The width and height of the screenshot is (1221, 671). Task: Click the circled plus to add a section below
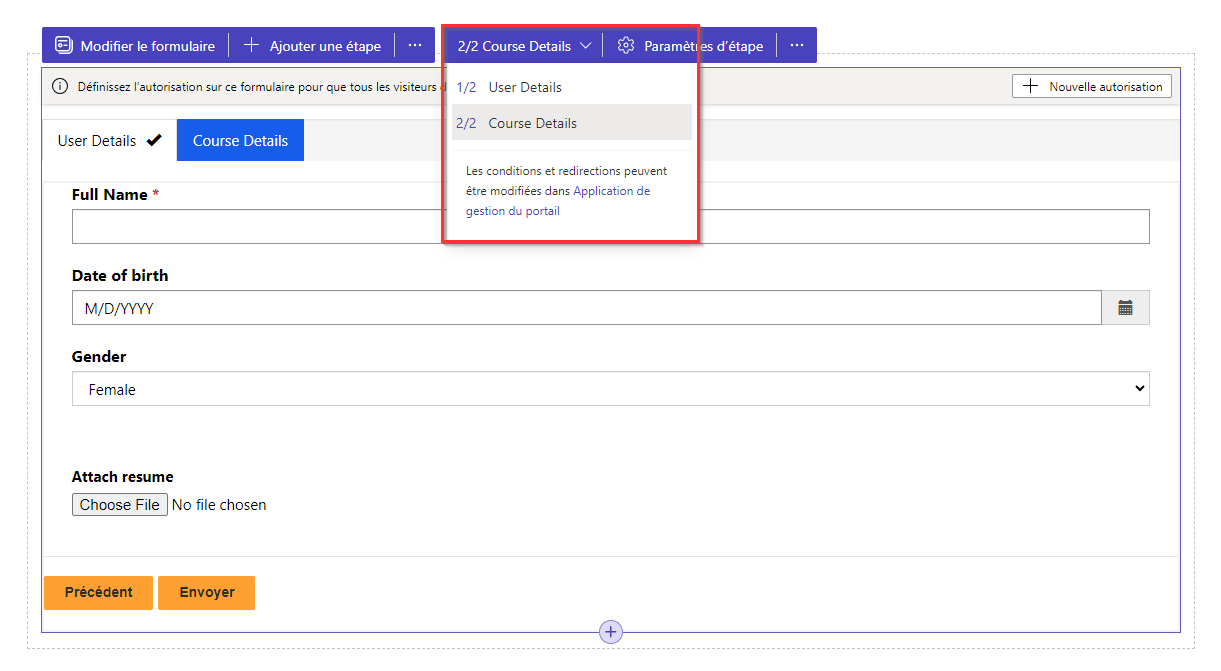pyautogui.click(x=611, y=632)
